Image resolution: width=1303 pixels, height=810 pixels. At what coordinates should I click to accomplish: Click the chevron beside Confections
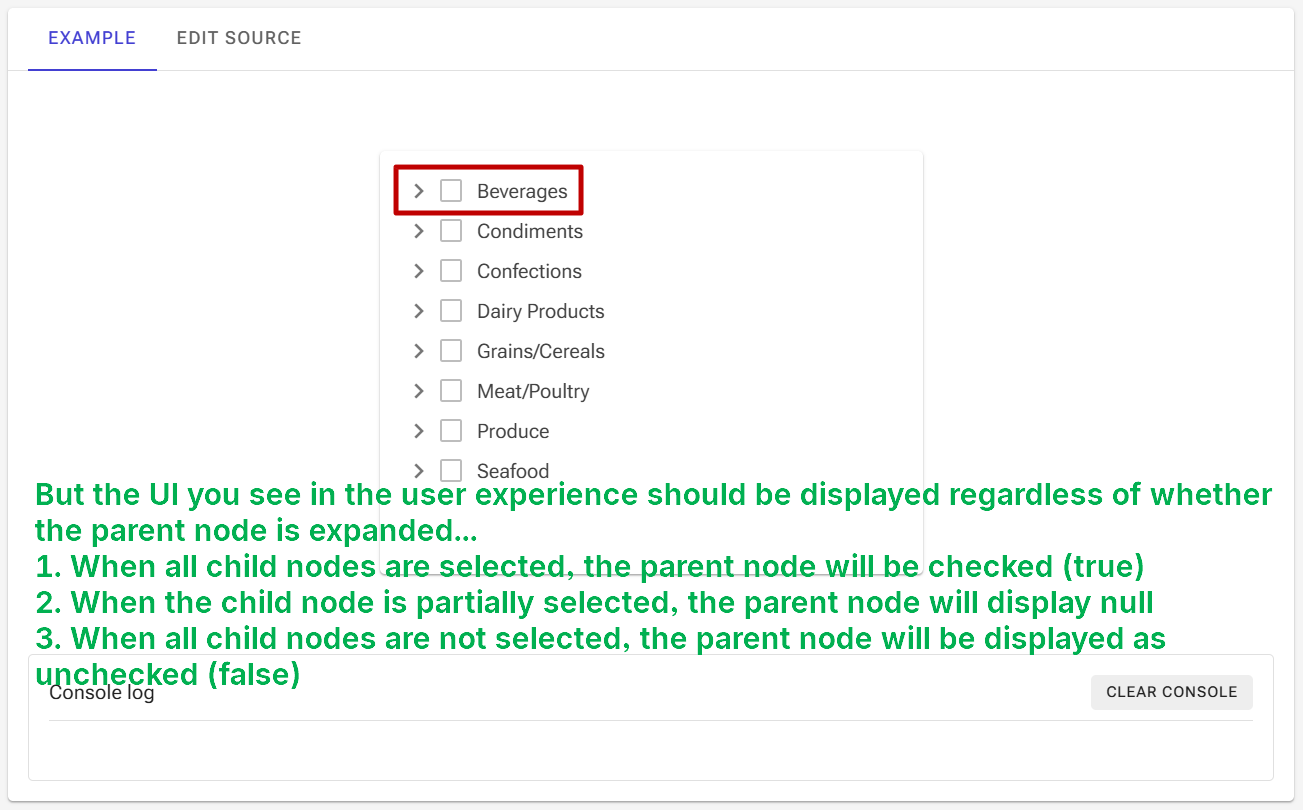tap(419, 271)
